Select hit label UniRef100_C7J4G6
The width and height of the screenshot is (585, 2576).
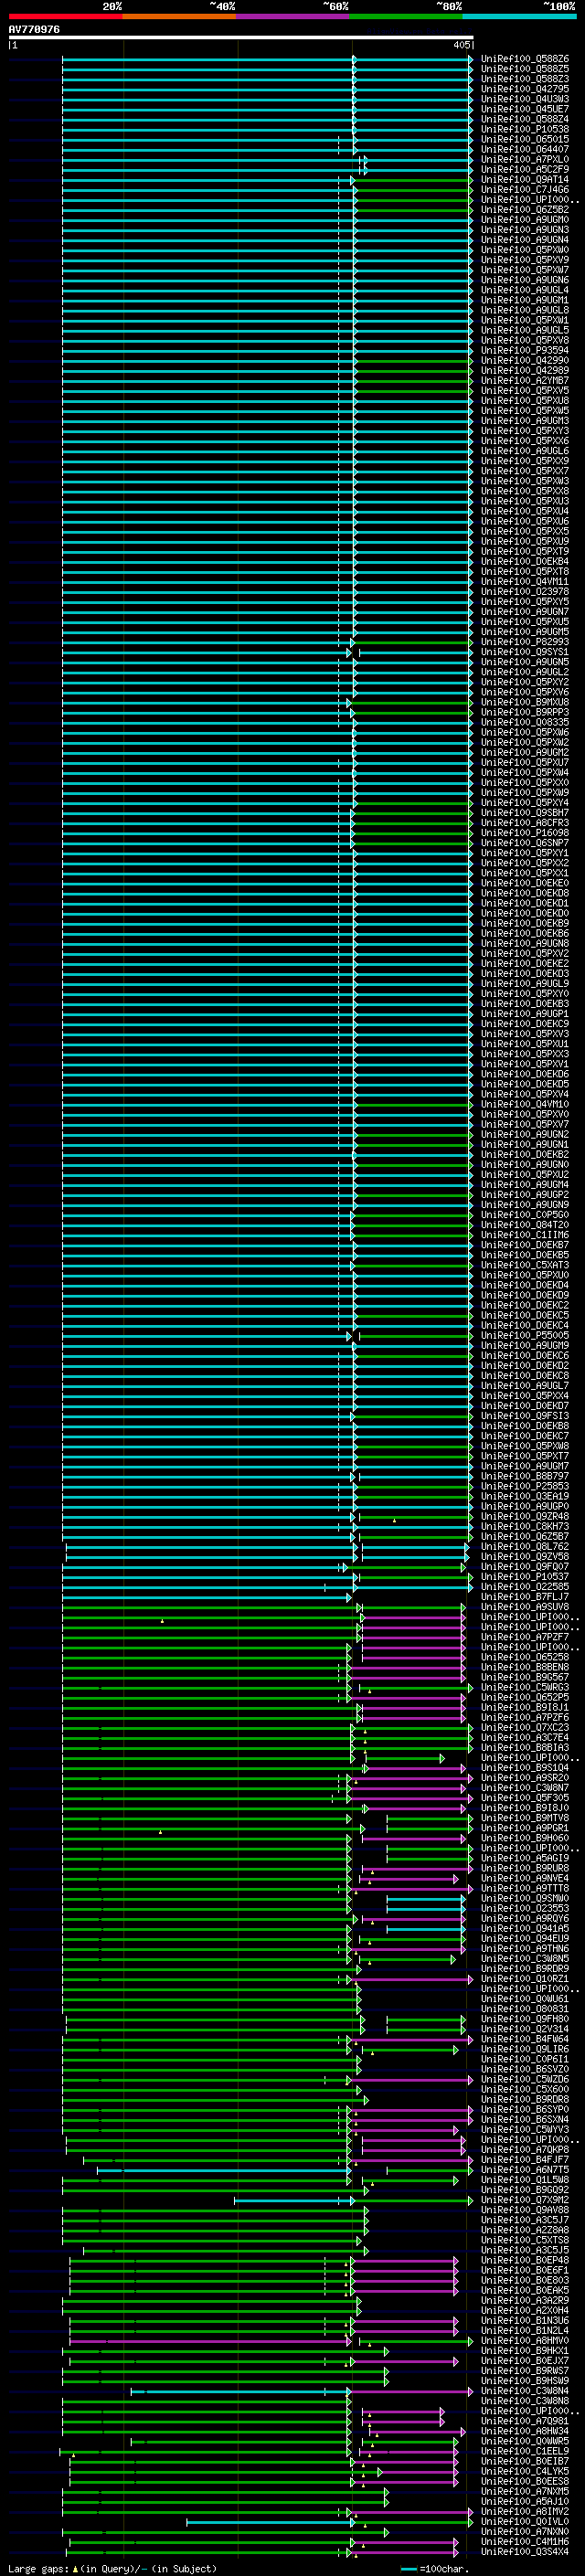(x=525, y=190)
